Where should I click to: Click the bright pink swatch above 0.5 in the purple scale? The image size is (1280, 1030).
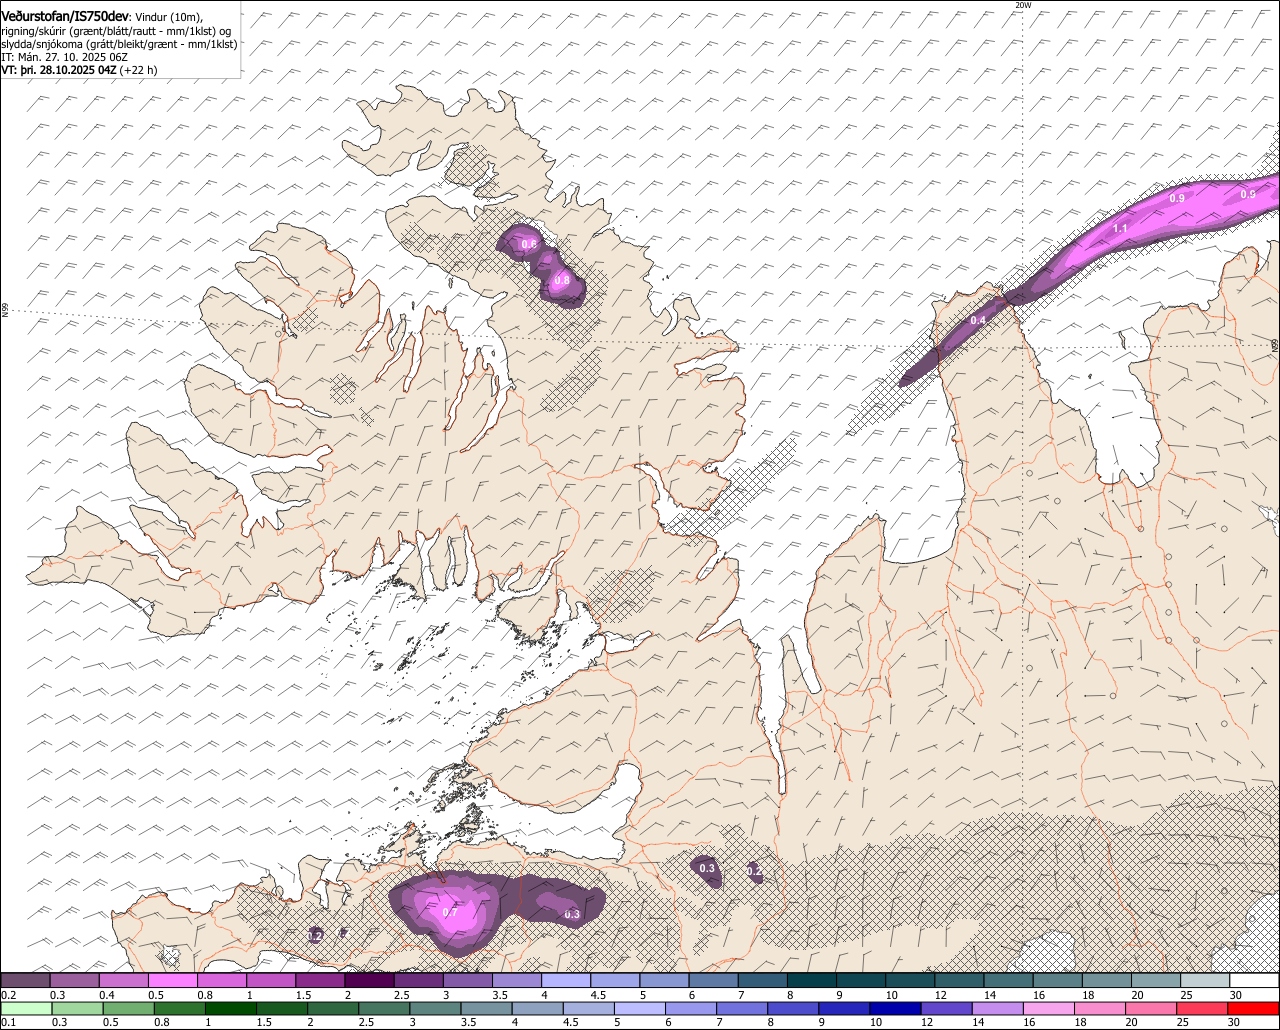point(172,980)
